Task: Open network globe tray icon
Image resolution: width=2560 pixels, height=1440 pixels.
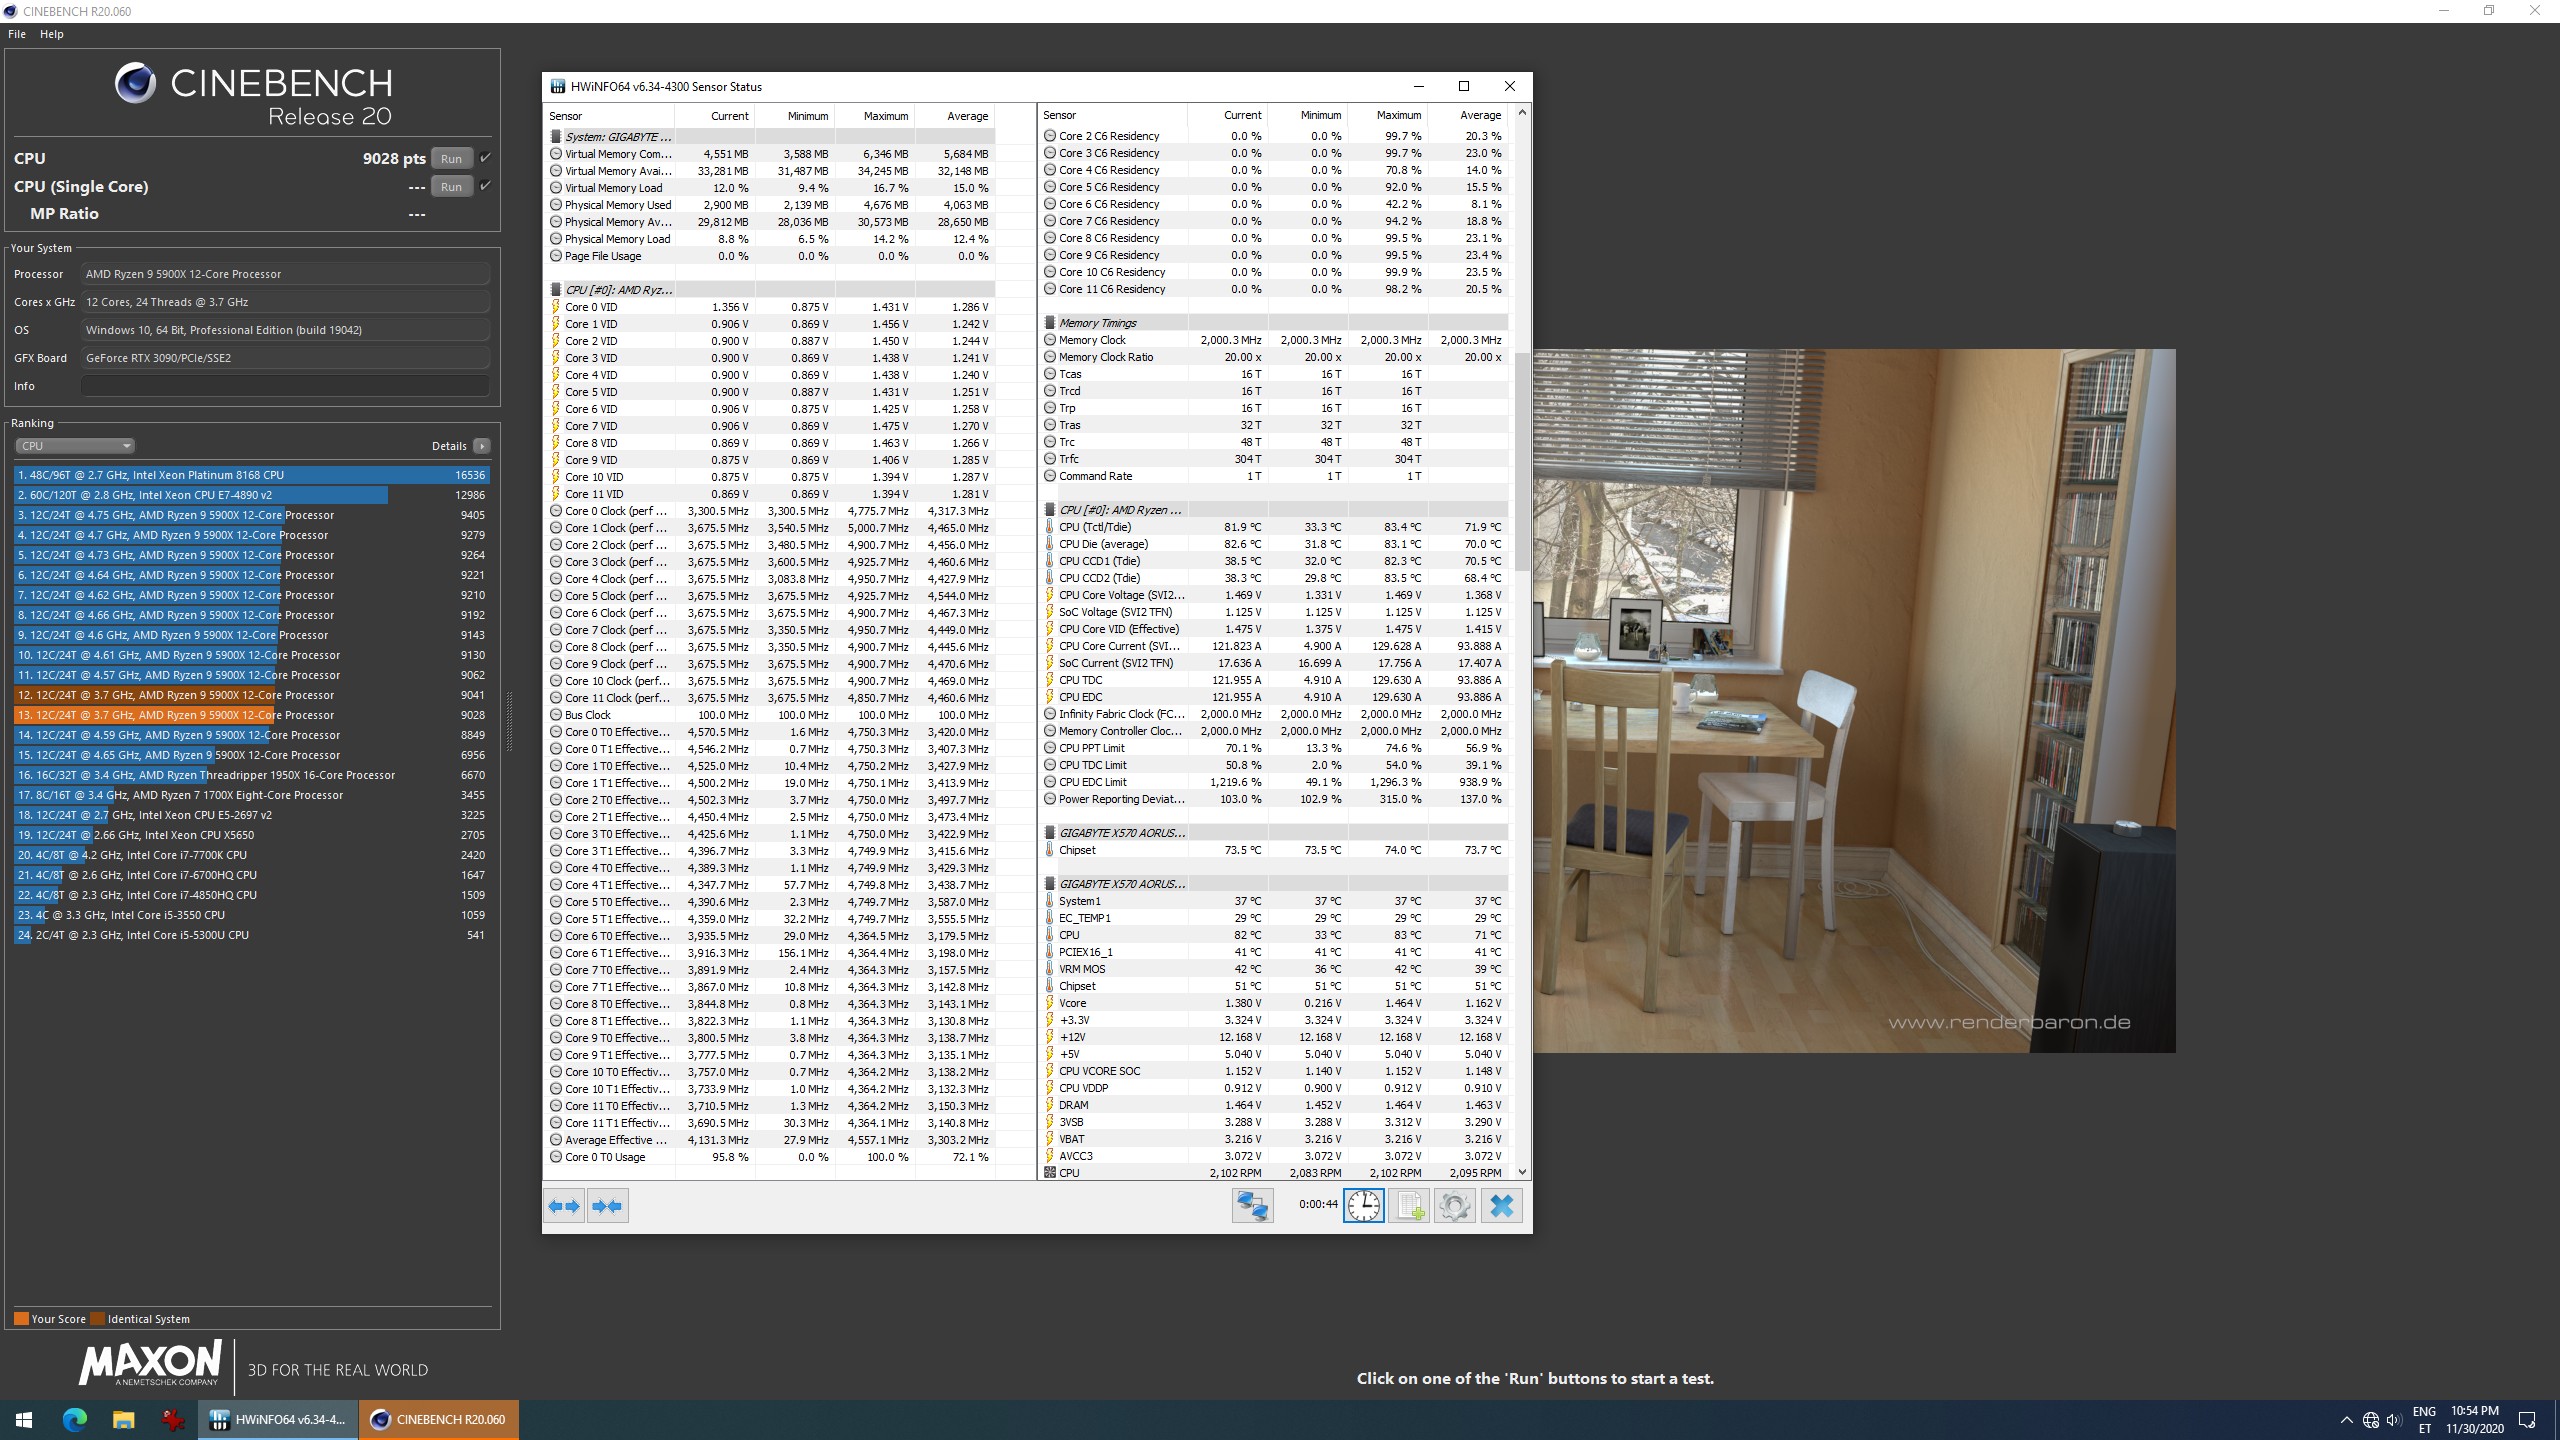Action: tap(2371, 1420)
